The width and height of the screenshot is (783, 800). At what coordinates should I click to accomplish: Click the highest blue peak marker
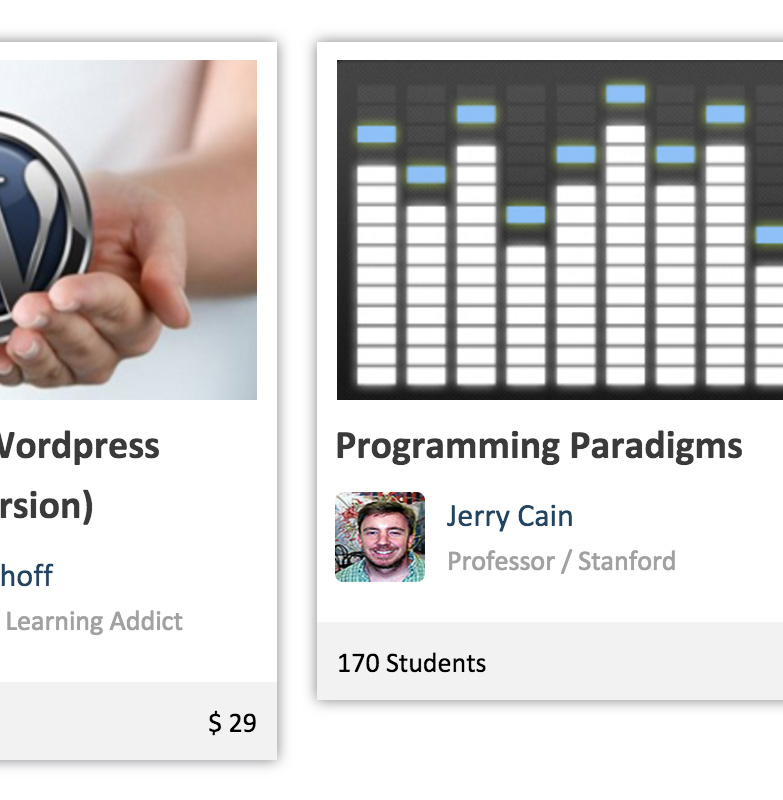click(x=625, y=94)
